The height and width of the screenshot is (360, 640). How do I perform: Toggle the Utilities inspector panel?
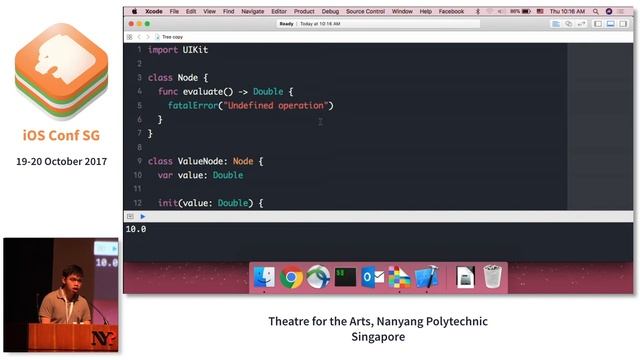click(x=623, y=24)
